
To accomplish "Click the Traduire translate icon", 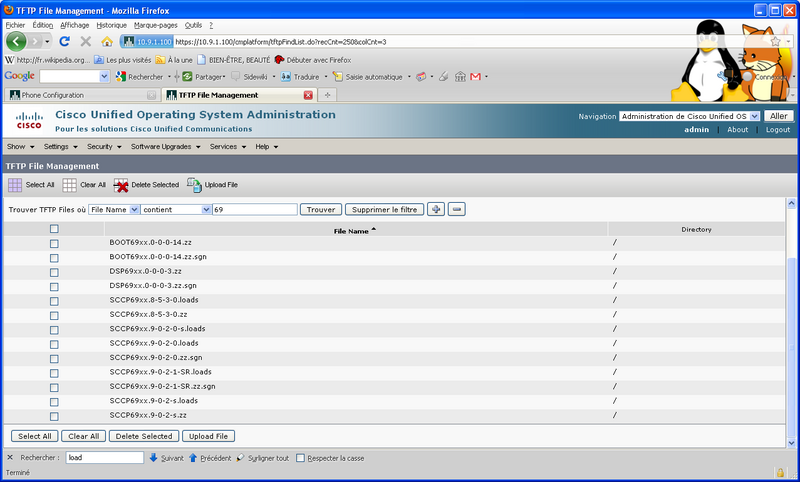I will point(286,77).
